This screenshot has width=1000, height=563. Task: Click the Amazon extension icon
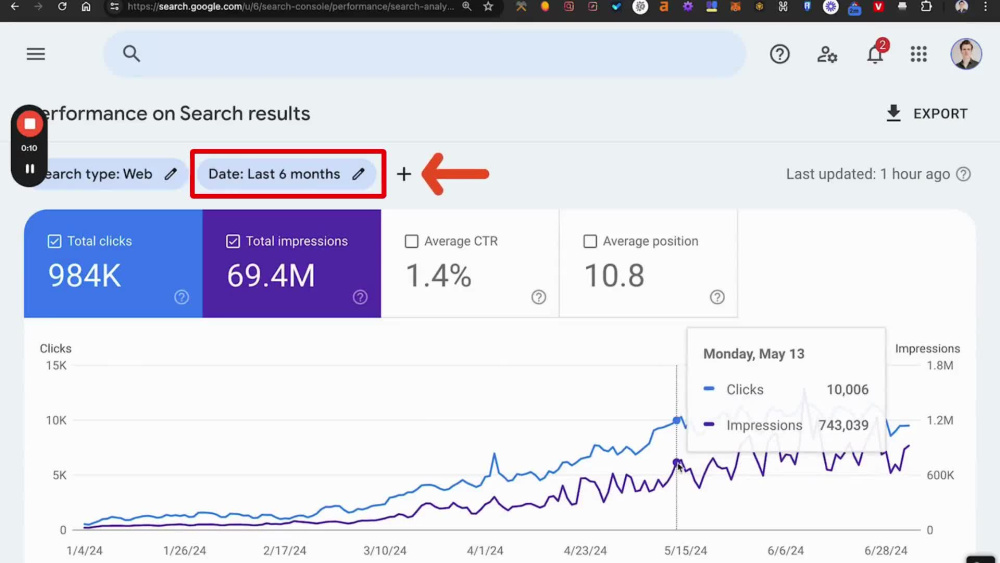[664, 6]
